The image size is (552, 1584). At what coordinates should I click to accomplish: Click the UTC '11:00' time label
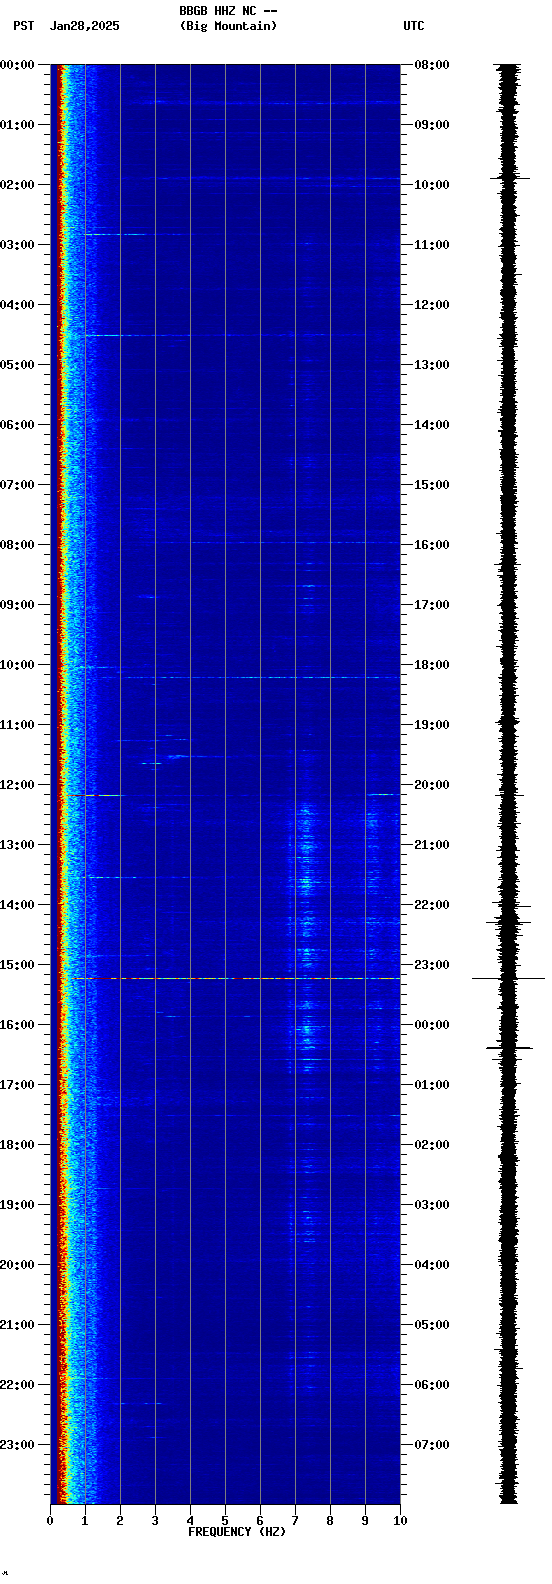[x=432, y=245]
